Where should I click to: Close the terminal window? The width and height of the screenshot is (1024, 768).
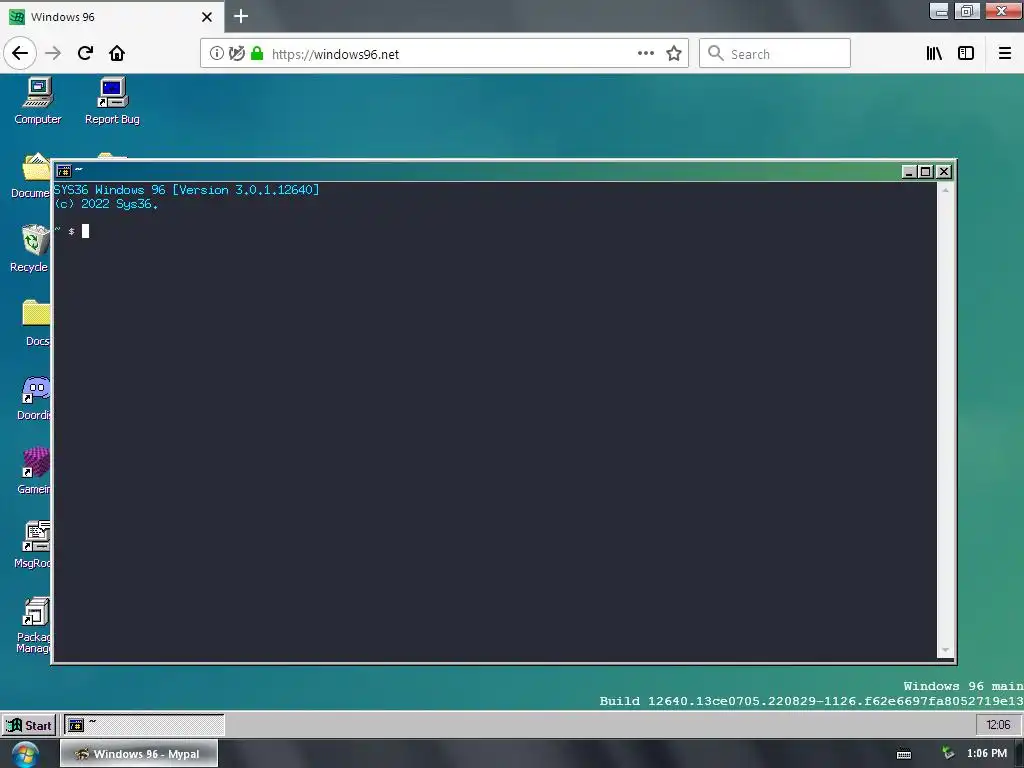point(944,172)
